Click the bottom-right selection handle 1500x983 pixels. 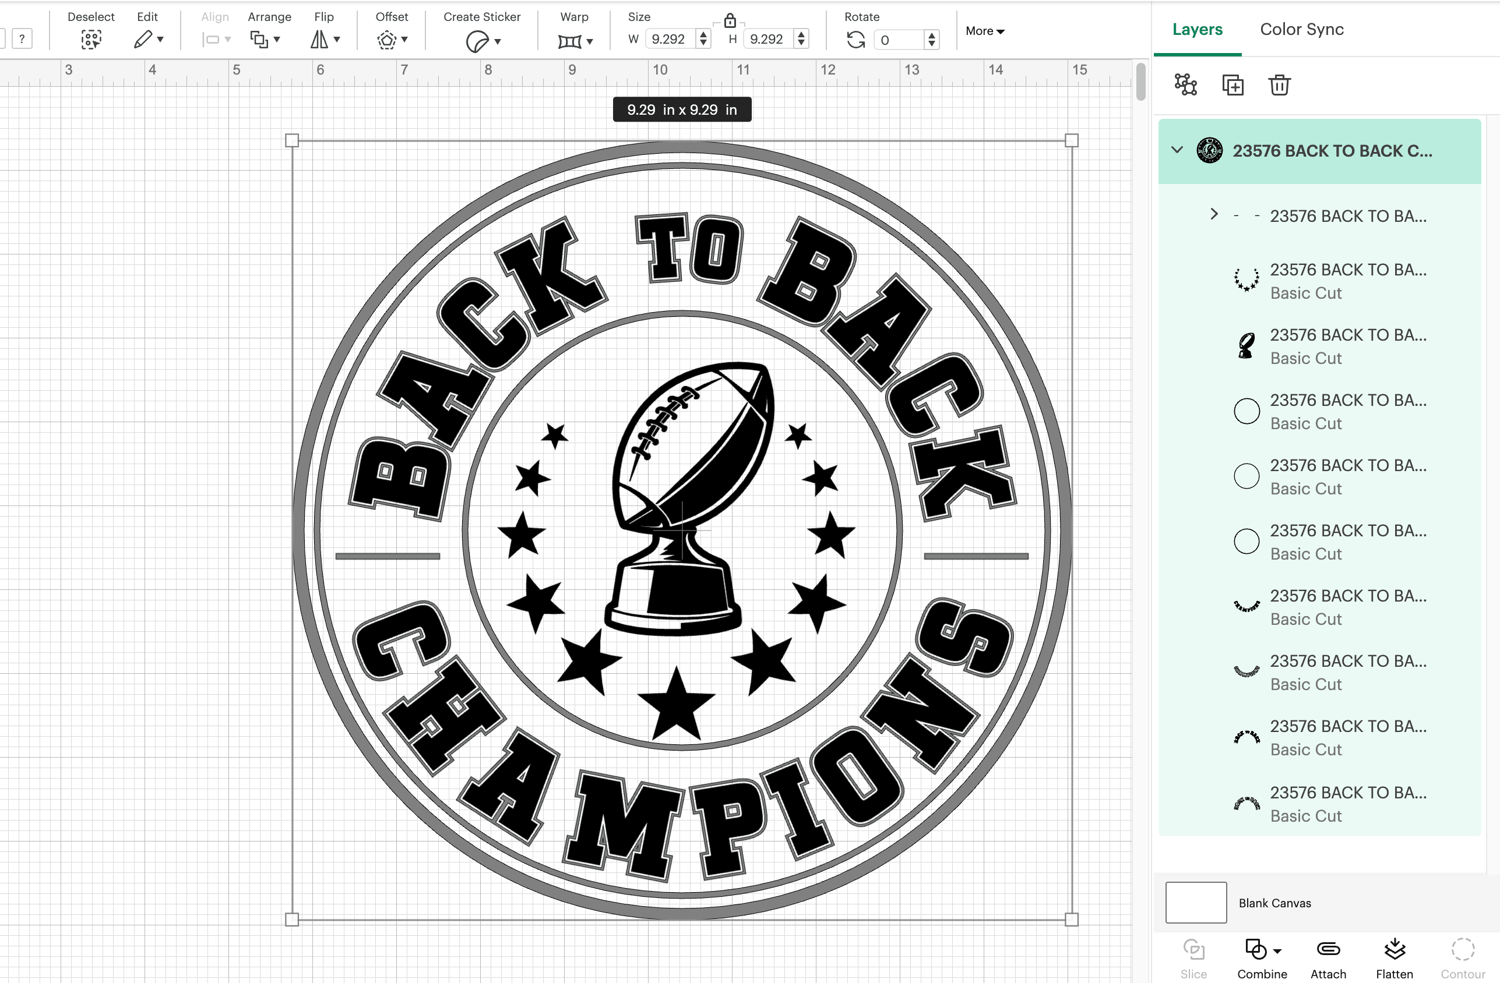1072,919
